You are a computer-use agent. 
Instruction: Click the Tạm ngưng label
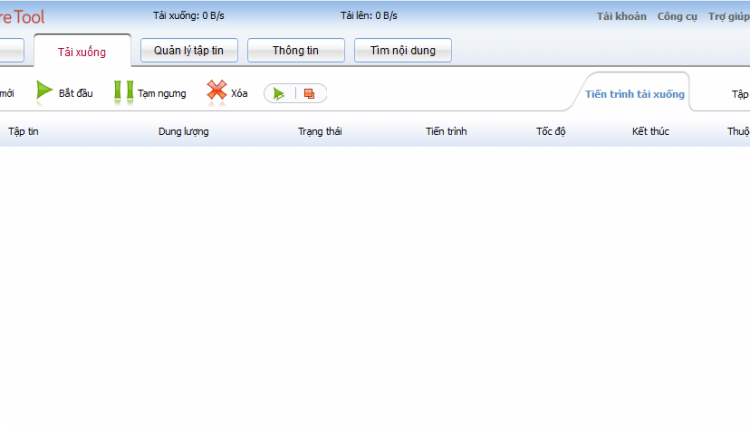click(x=162, y=93)
